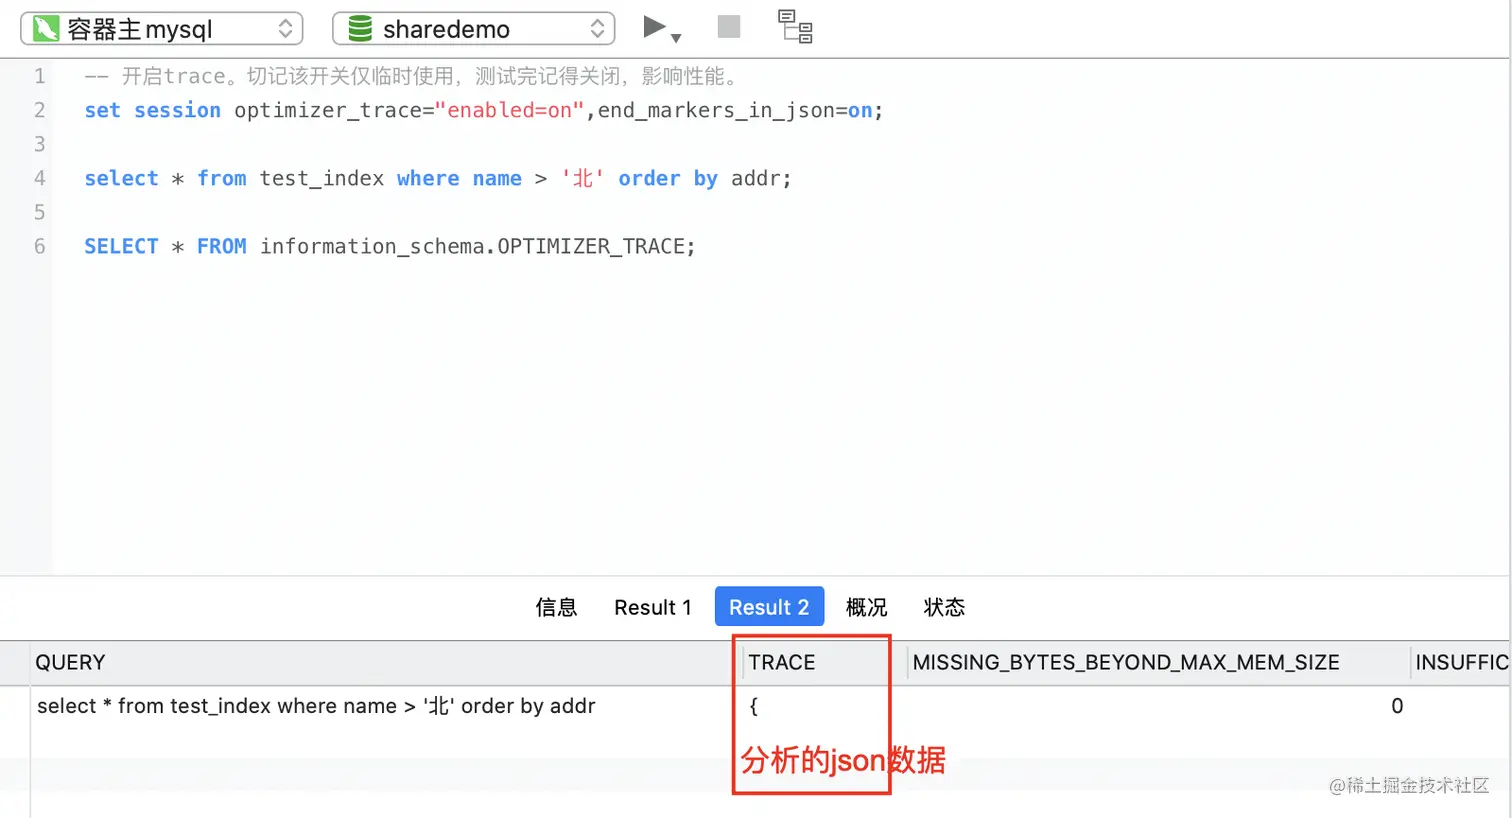Click the MySQL connection icon in selector
Viewport: 1512px width, 818px height.
pyautogui.click(x=46, y=29)
